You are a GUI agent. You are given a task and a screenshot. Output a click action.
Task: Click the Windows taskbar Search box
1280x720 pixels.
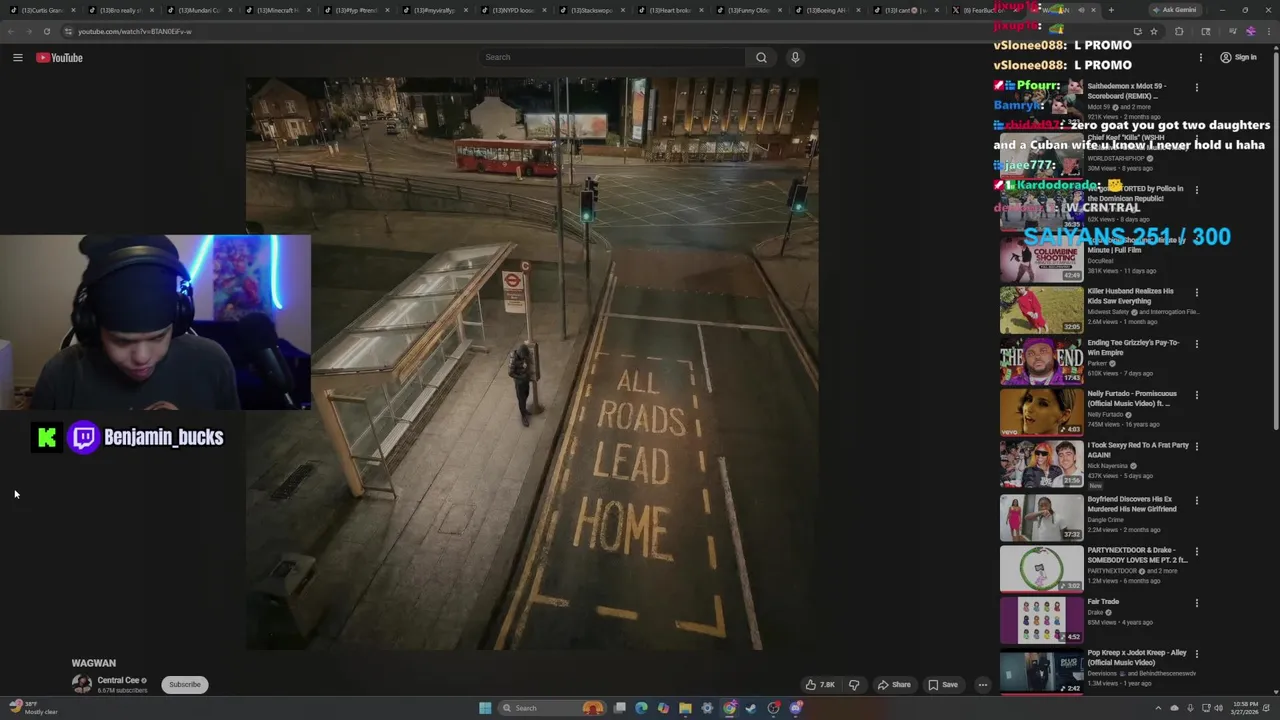(x=550, y=708)
